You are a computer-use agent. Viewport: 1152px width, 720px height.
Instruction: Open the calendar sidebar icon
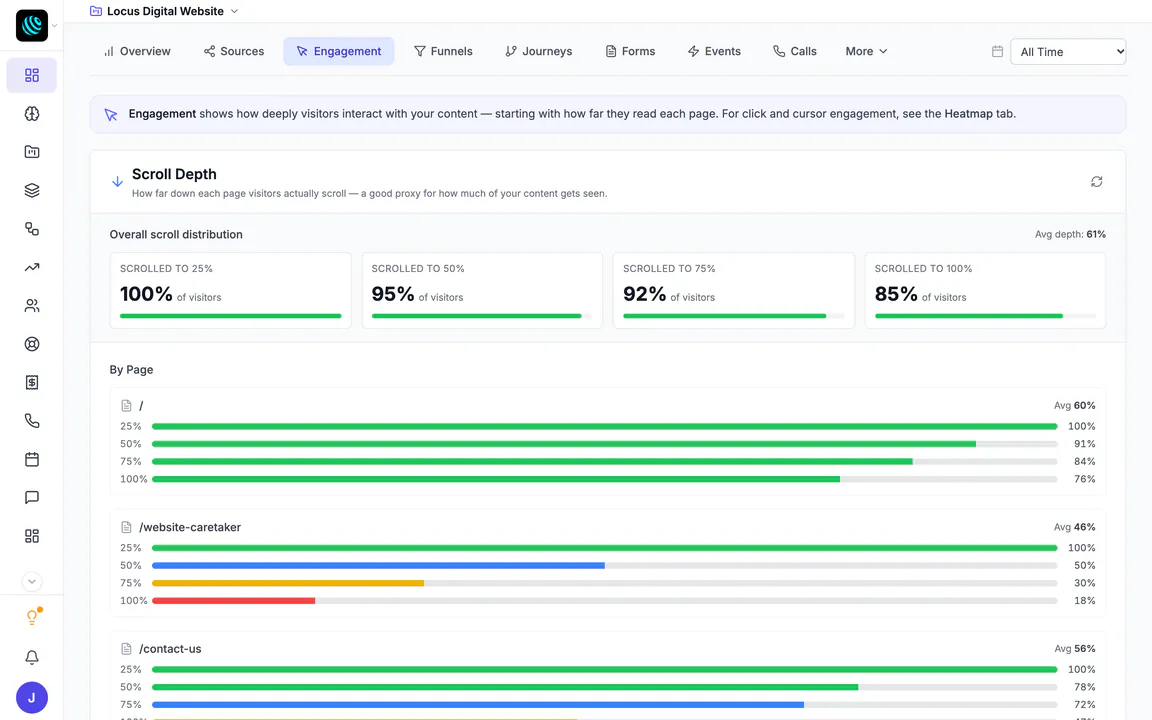tap(32, 459)
